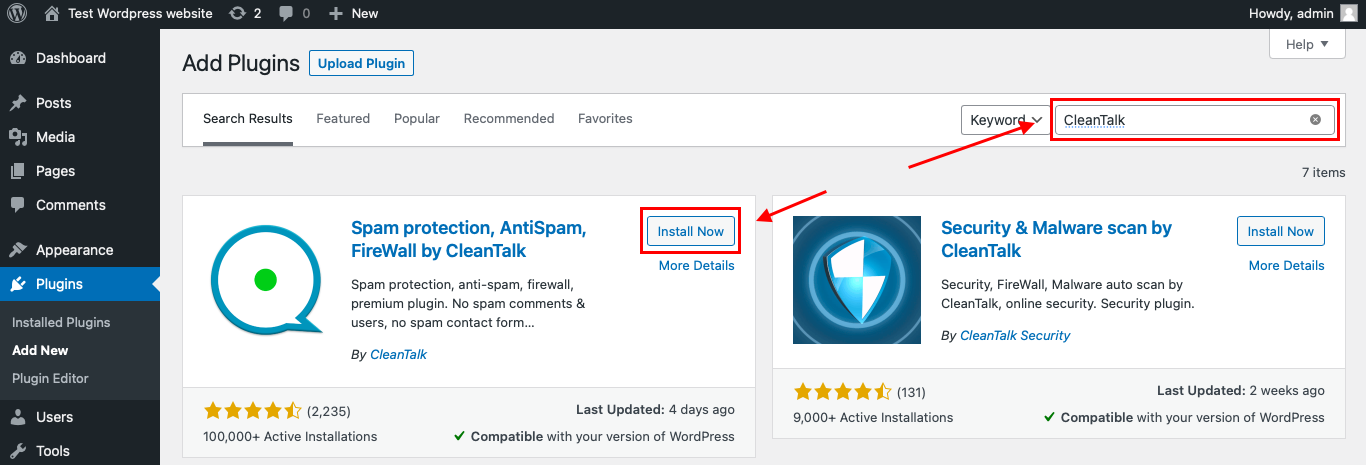Open the comments bubble icon in admin bar

(x=287, y=13)
